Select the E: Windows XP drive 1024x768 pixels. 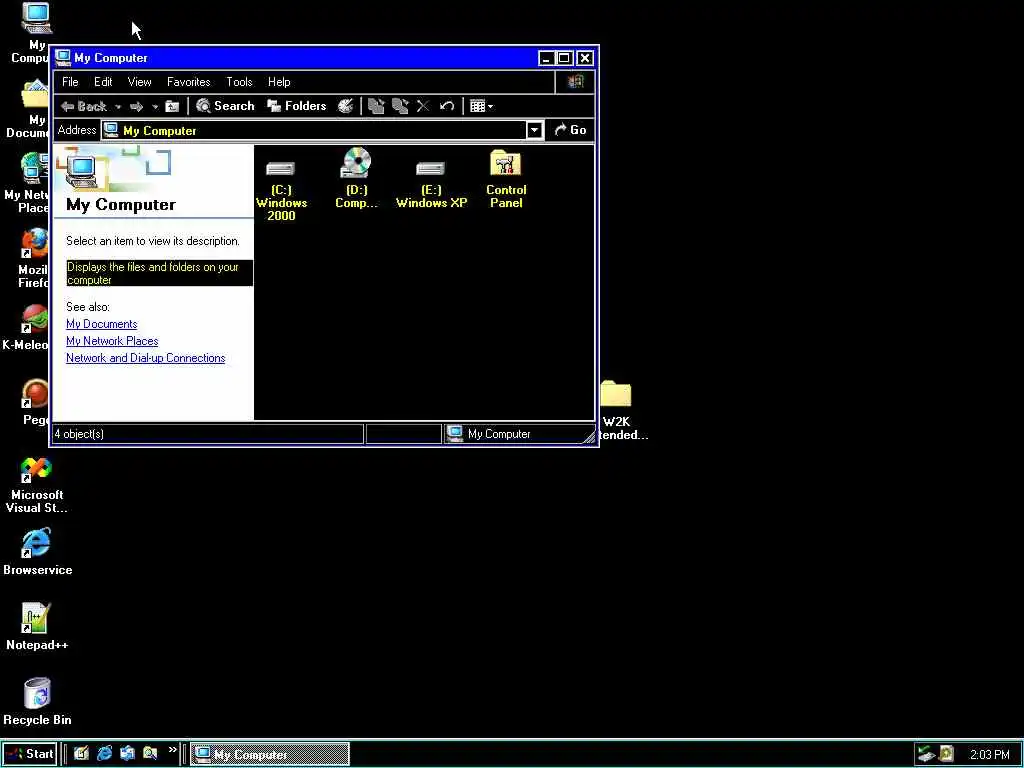431,185
